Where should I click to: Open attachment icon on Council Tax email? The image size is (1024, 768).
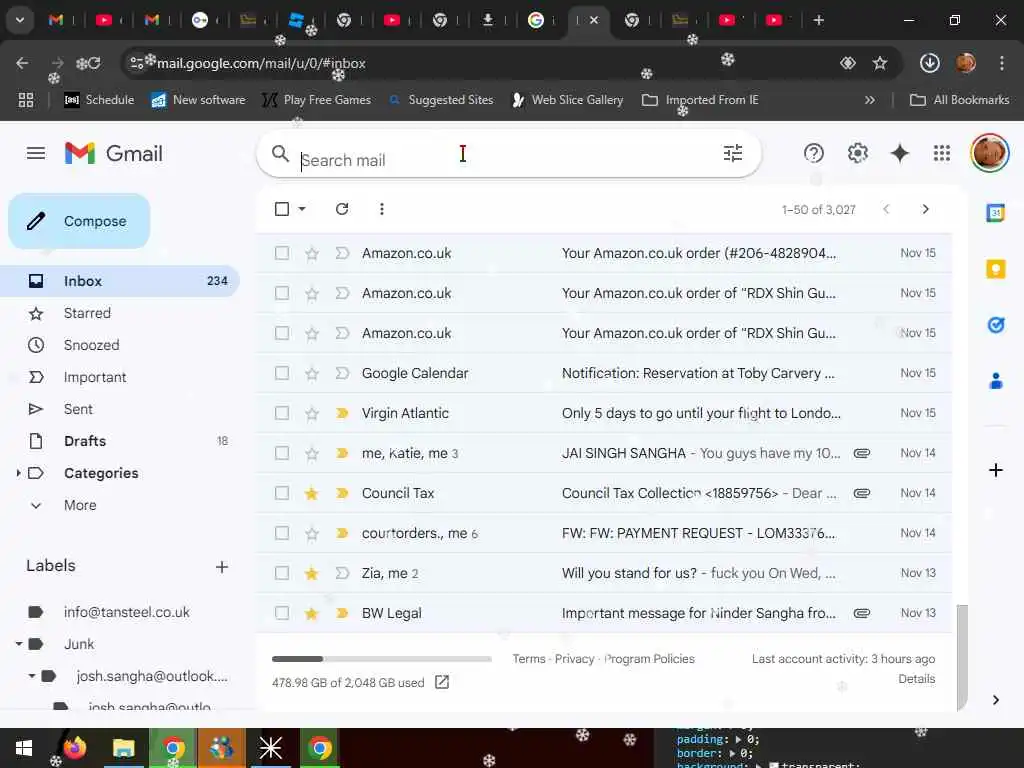coord(862,493)
